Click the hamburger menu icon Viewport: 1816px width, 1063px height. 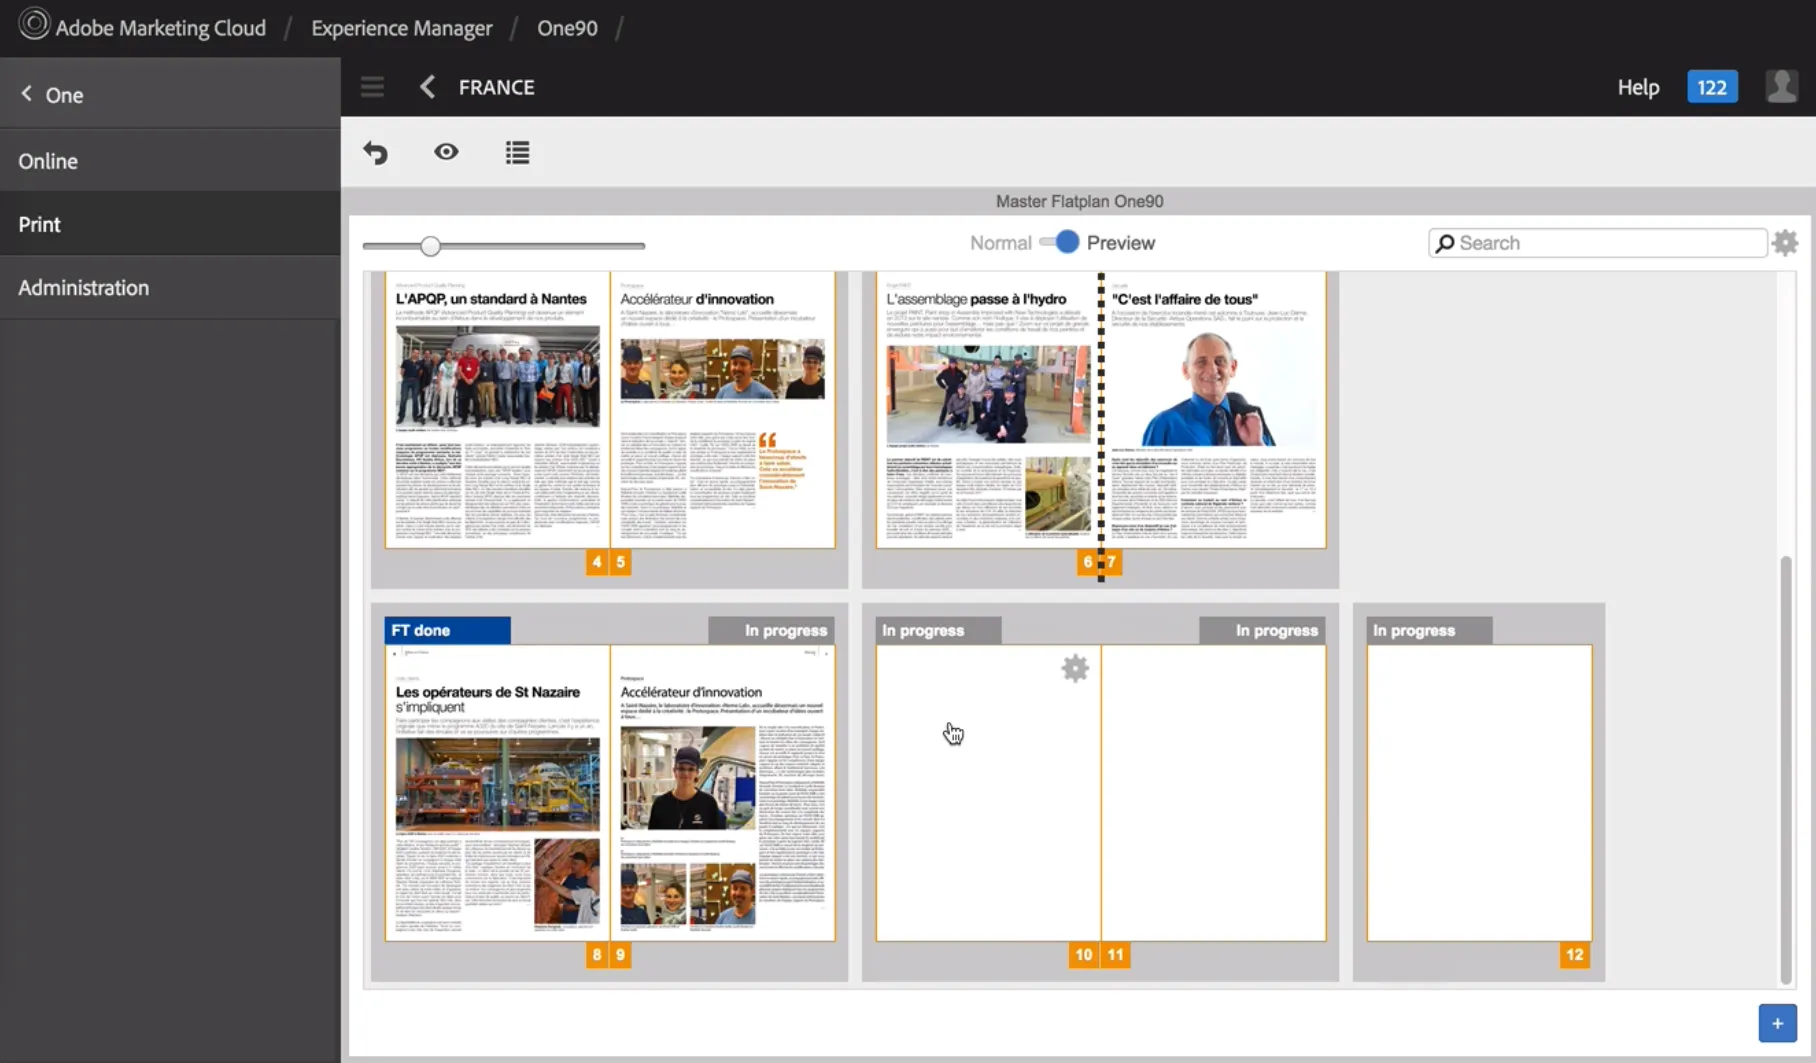point(372,87)
